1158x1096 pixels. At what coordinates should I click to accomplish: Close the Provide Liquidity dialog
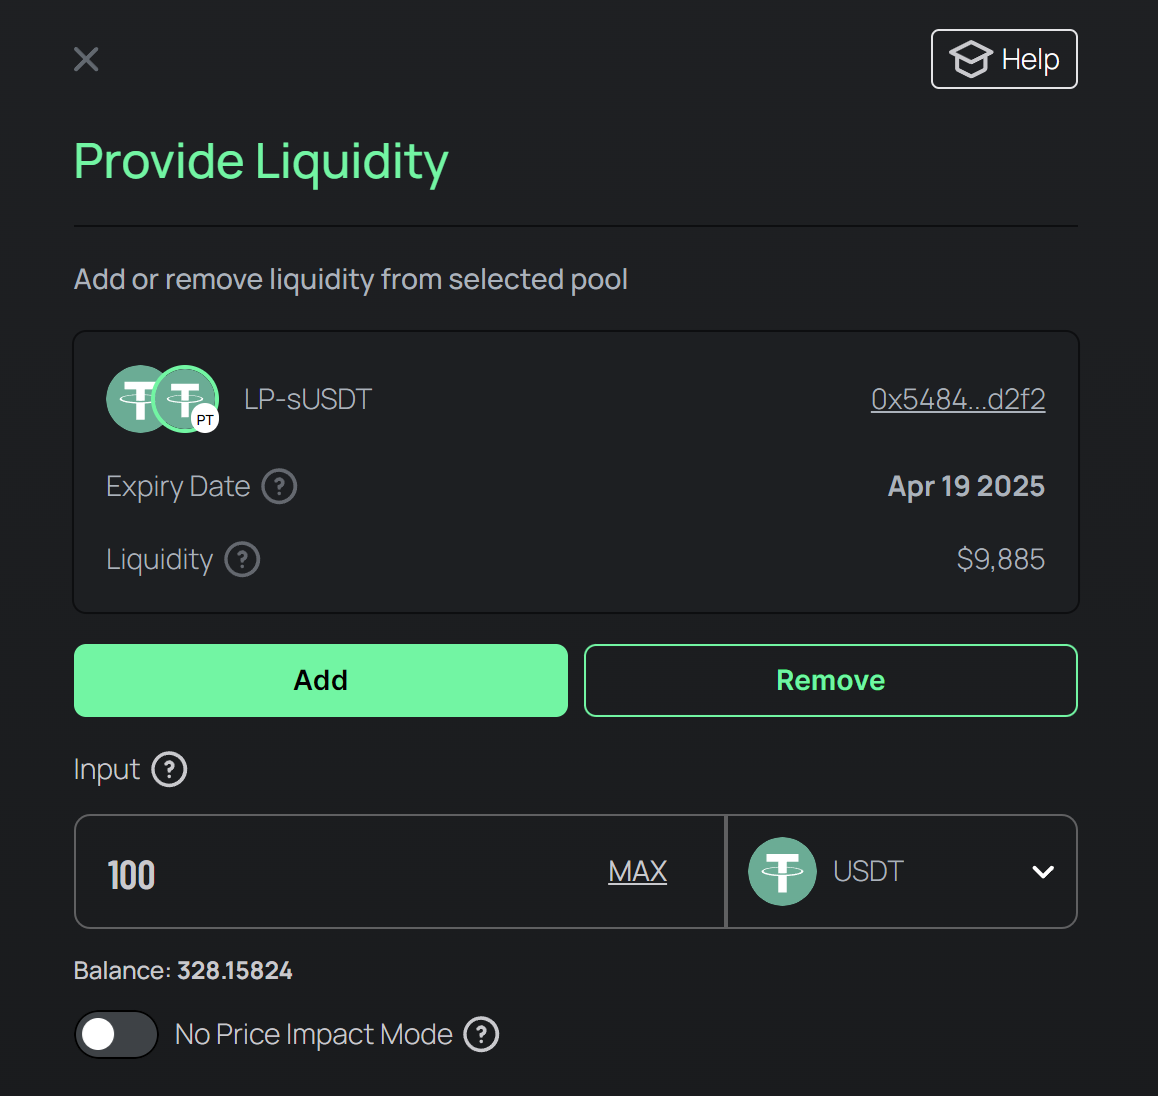click(x=86, y=60)
